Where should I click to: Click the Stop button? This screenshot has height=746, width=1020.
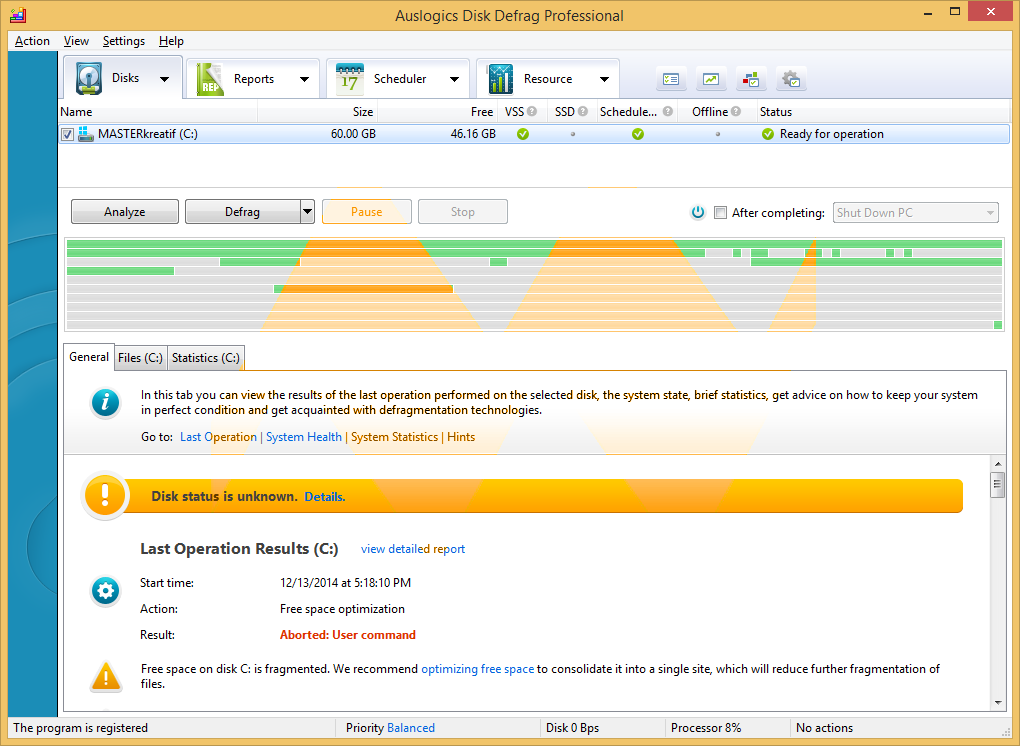(463, 211)
